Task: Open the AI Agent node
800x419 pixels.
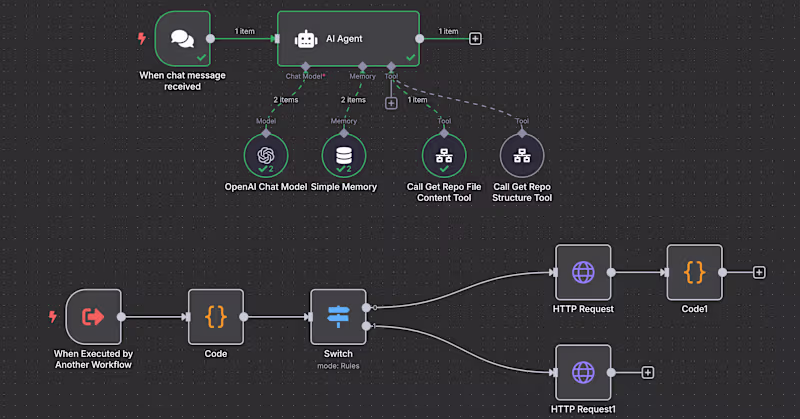Action: (x=348, y=39)
